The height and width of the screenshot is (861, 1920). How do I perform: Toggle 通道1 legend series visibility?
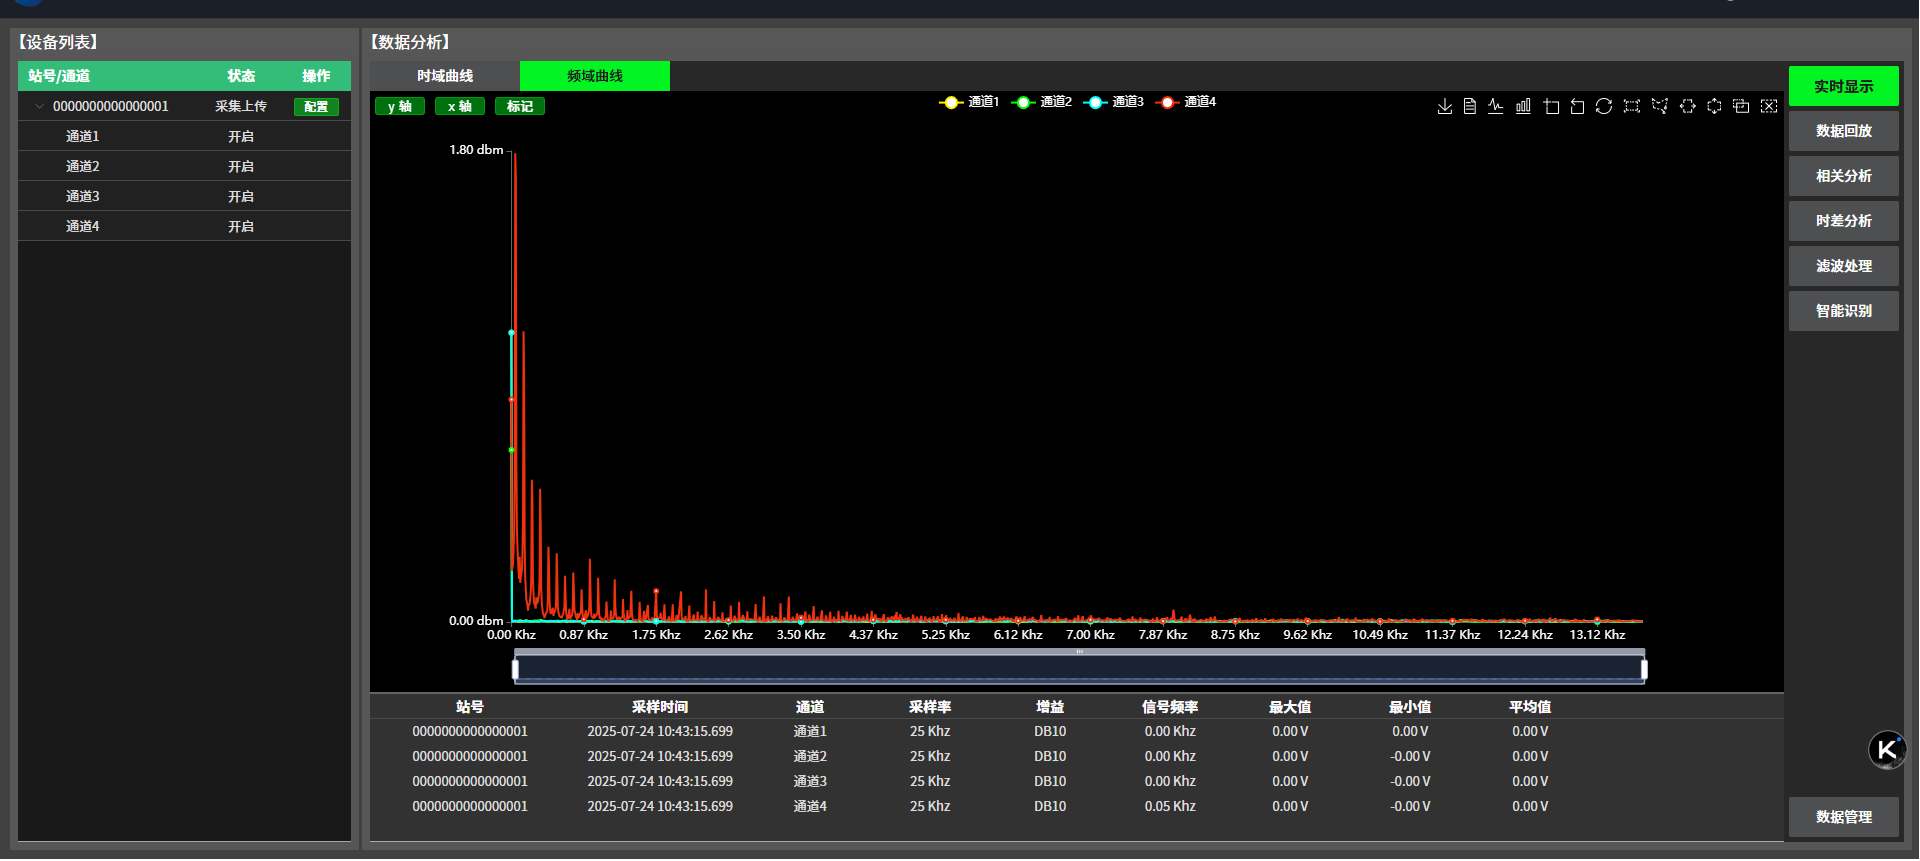click(x=969, y=102)
